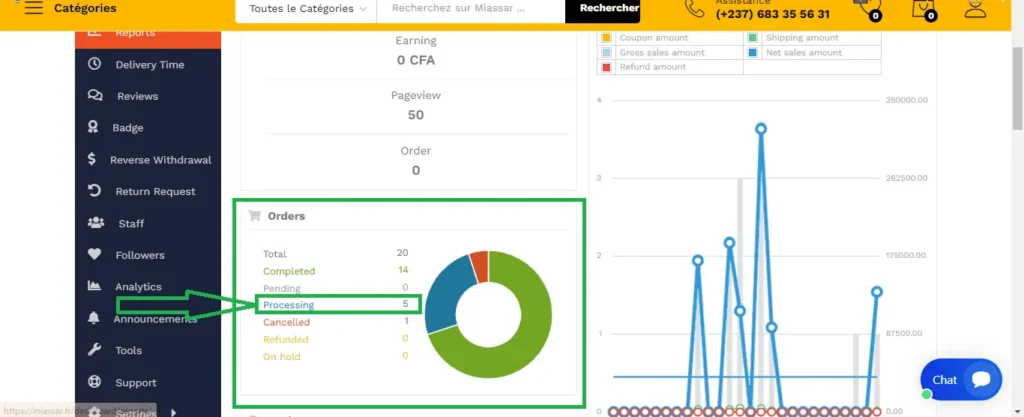The image size is (1024, 417).
Task: Click the heart icon beside Followers
Action: (95, 255)
